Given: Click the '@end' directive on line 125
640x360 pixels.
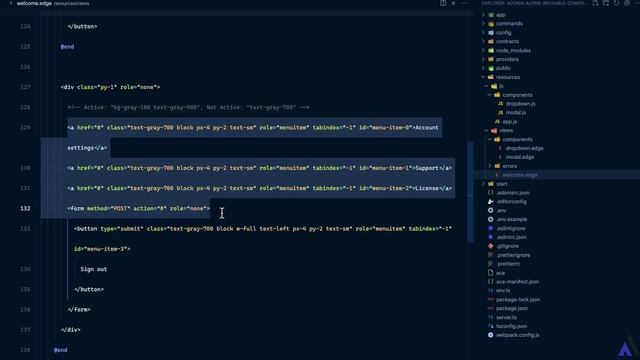Looking at the screenshot, I should [x=67, y=47].
